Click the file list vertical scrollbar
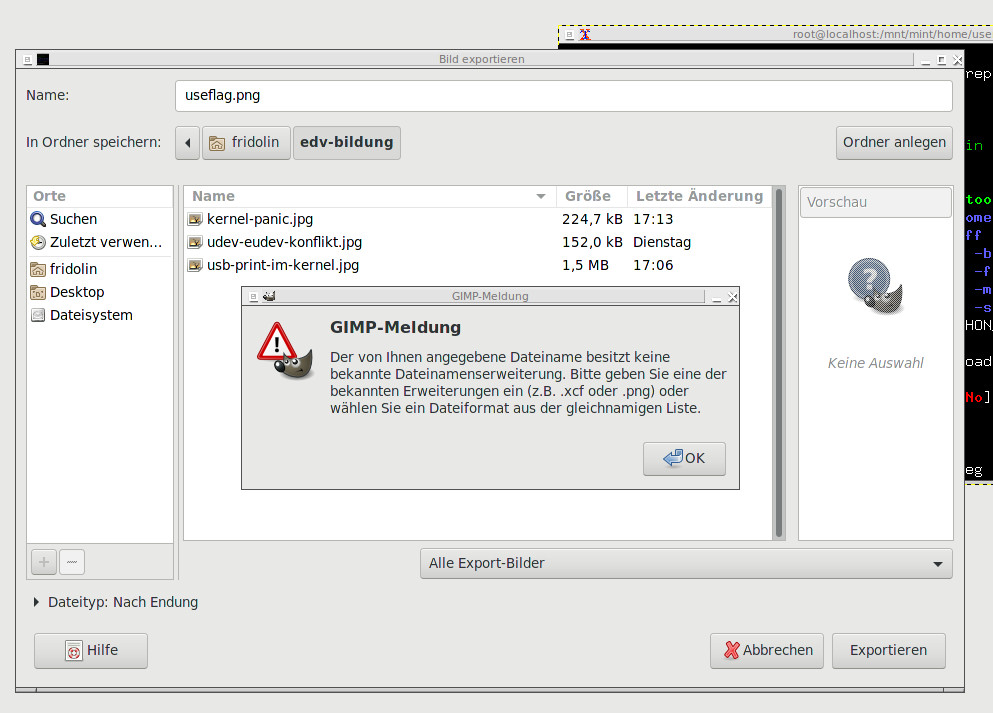The height and width of the screenshot is (713, 993). [x=779, y=363]
